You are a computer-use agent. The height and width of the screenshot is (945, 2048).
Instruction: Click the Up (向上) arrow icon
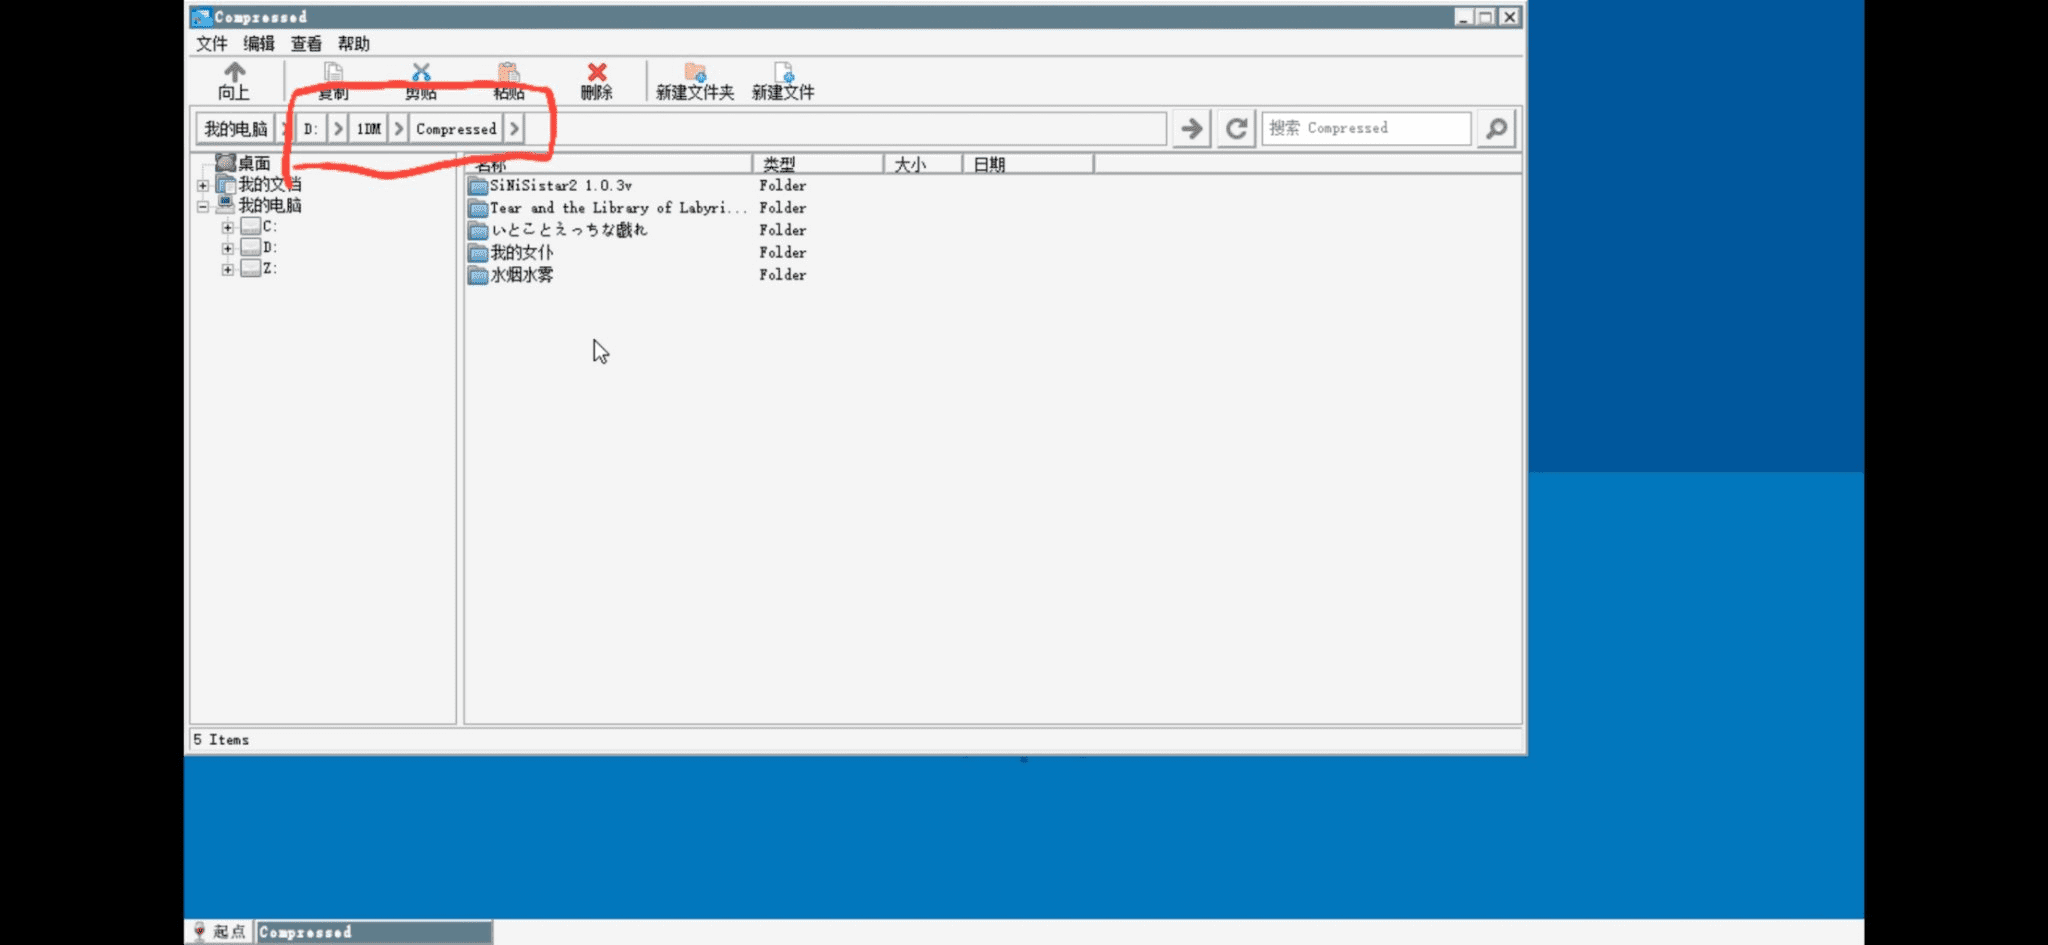click(x=234, y=74)
